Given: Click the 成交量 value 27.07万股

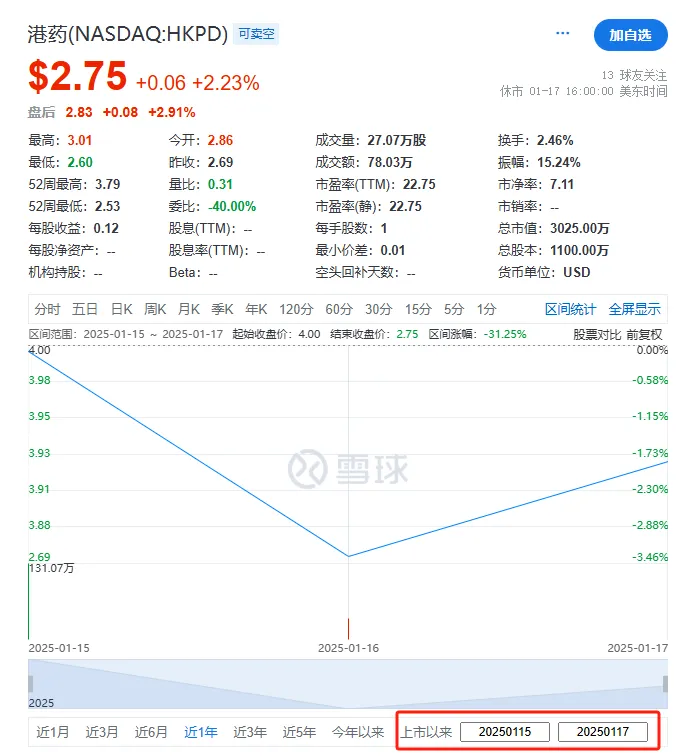Looking at the screenshot, I should 397,140.
